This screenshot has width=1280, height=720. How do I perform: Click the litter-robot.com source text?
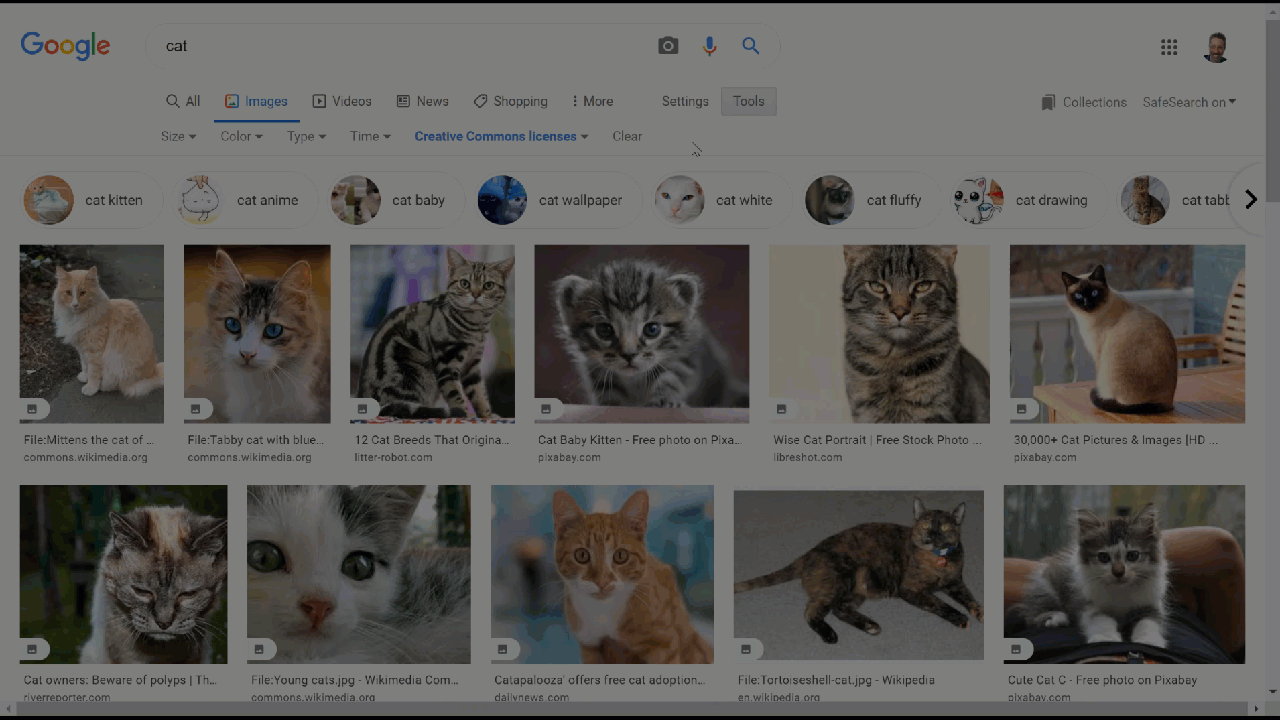(393, 457)
